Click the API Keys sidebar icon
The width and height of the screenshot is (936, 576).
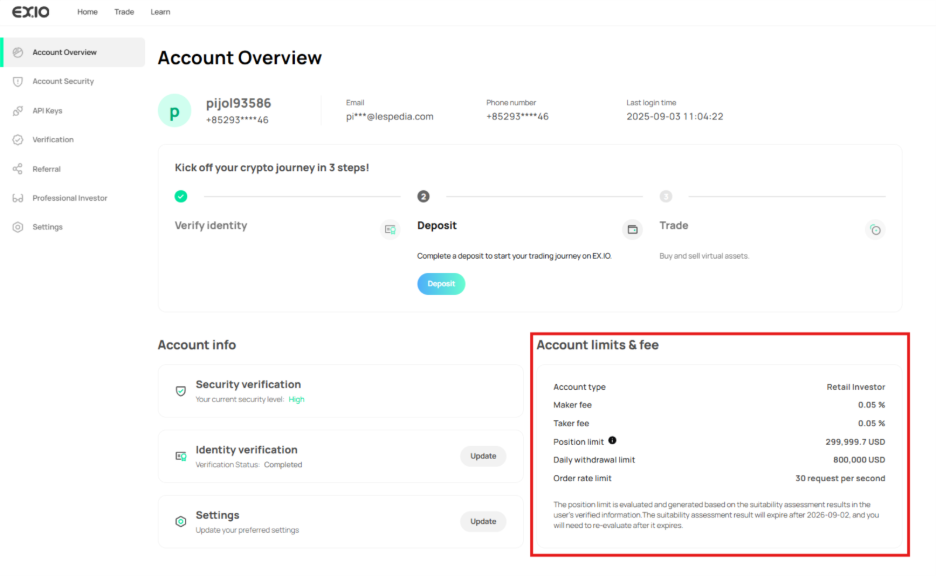pos(18,111)
